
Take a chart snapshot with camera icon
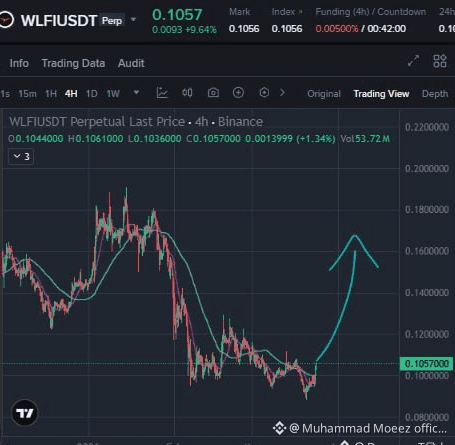tap(213, 93)
